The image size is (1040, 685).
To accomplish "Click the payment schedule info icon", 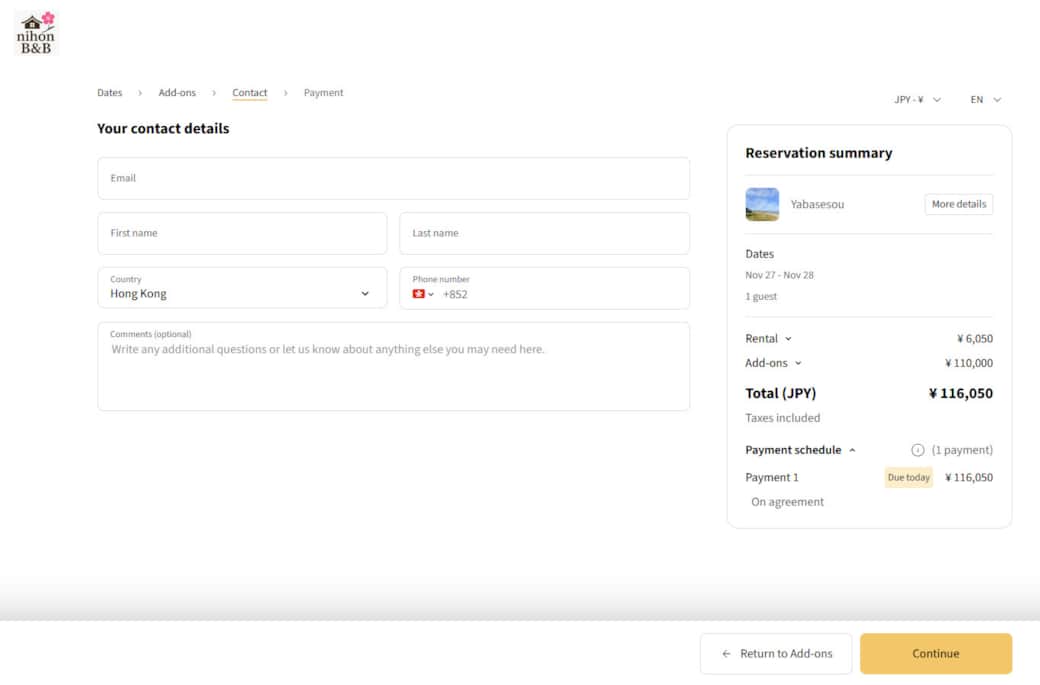I will click(917, 450).
